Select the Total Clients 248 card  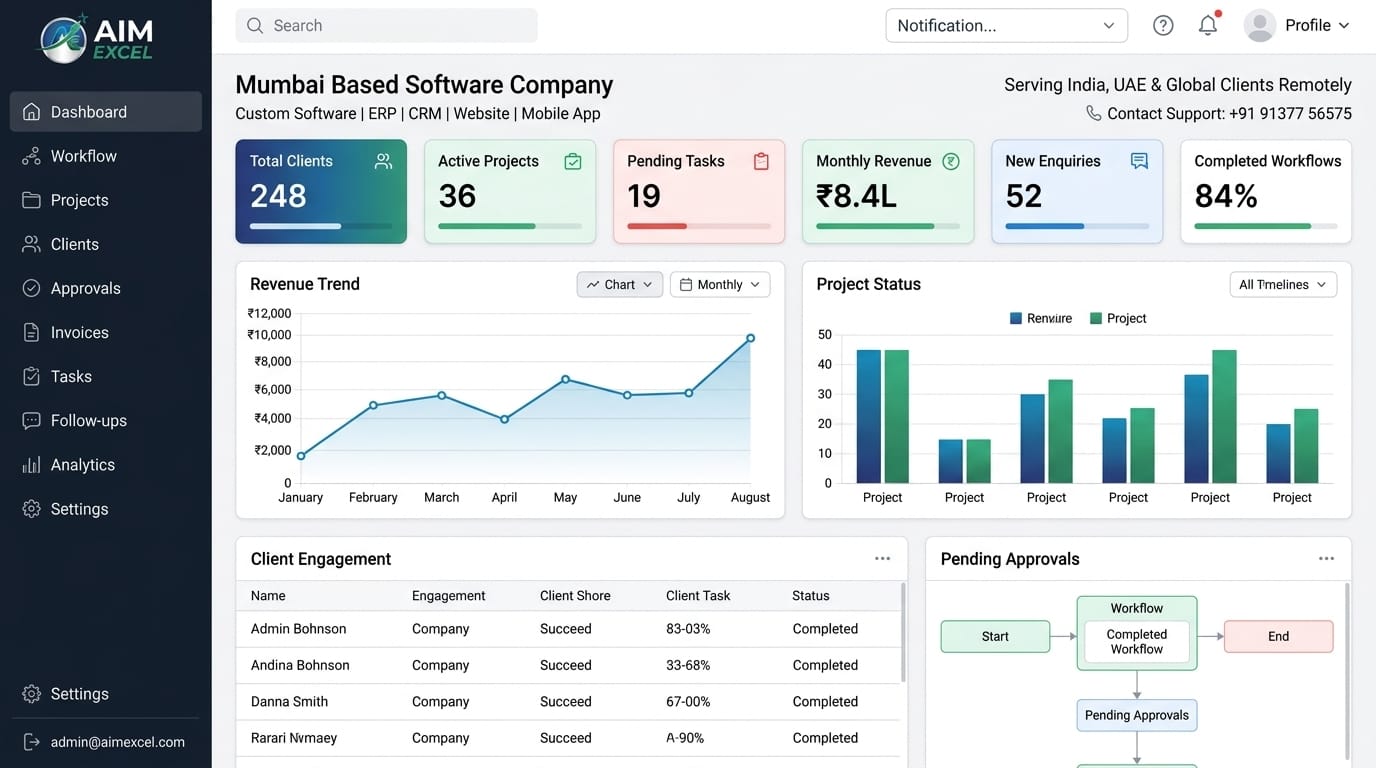click(321, 191)
